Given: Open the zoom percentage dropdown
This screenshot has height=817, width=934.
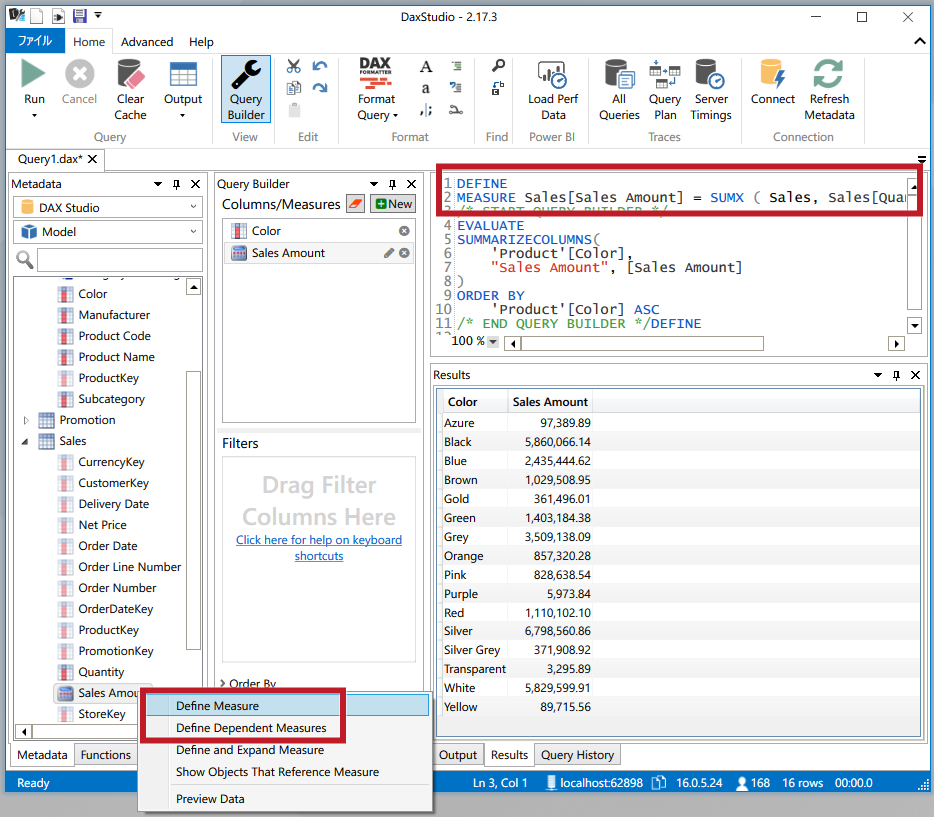Looking at the screenshot, I should click(493, 342).
